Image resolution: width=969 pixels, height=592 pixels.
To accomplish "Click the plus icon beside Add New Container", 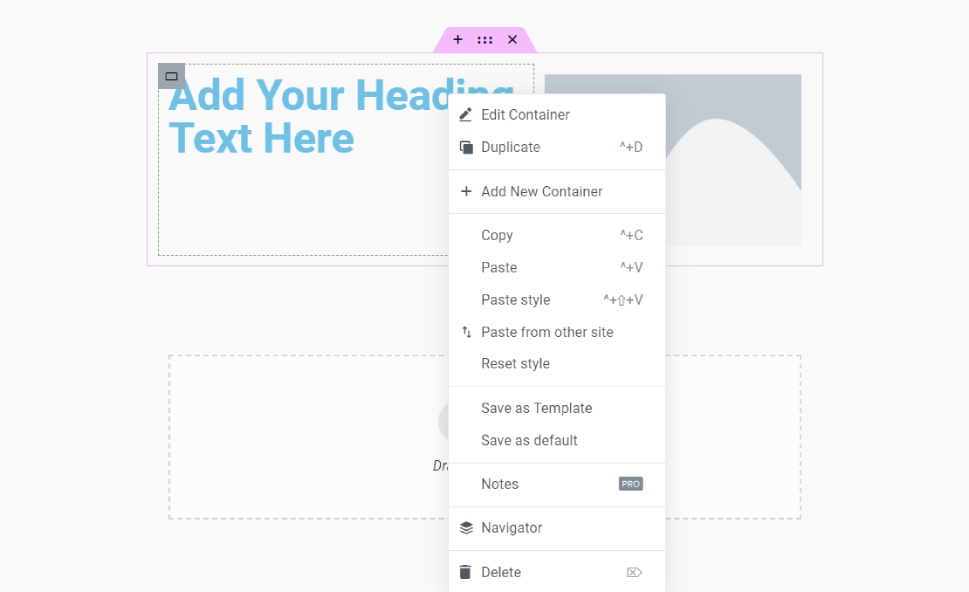I will 465,190.
